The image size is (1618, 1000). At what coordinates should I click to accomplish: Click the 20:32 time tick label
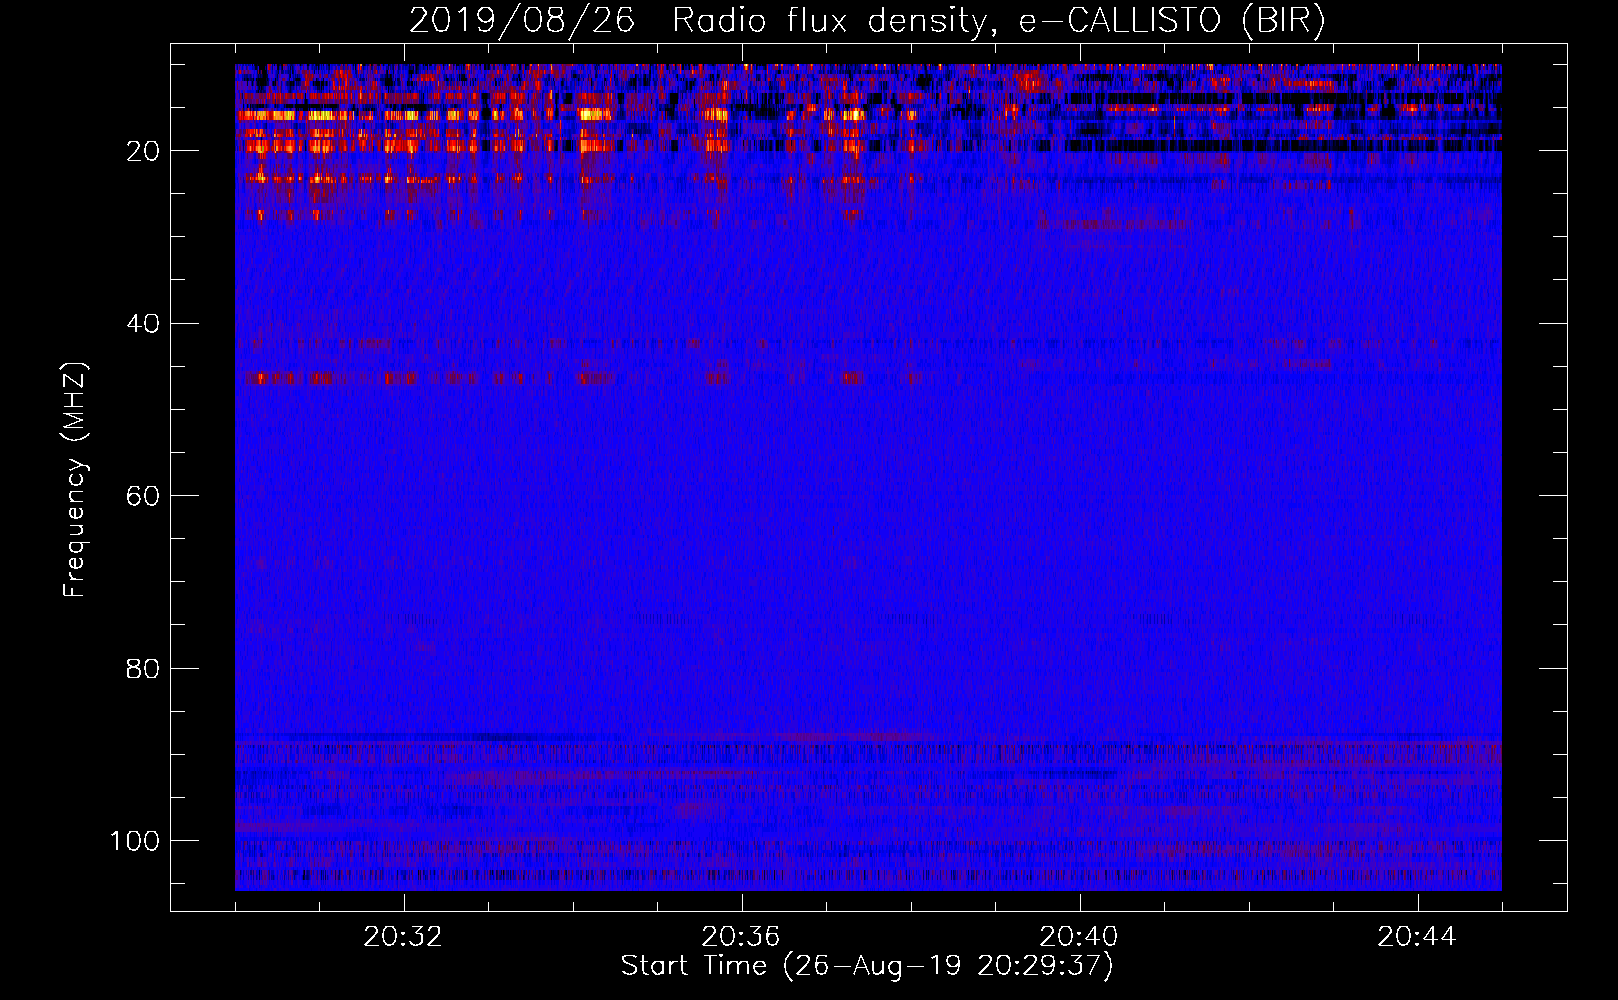[x=403, y=937]
